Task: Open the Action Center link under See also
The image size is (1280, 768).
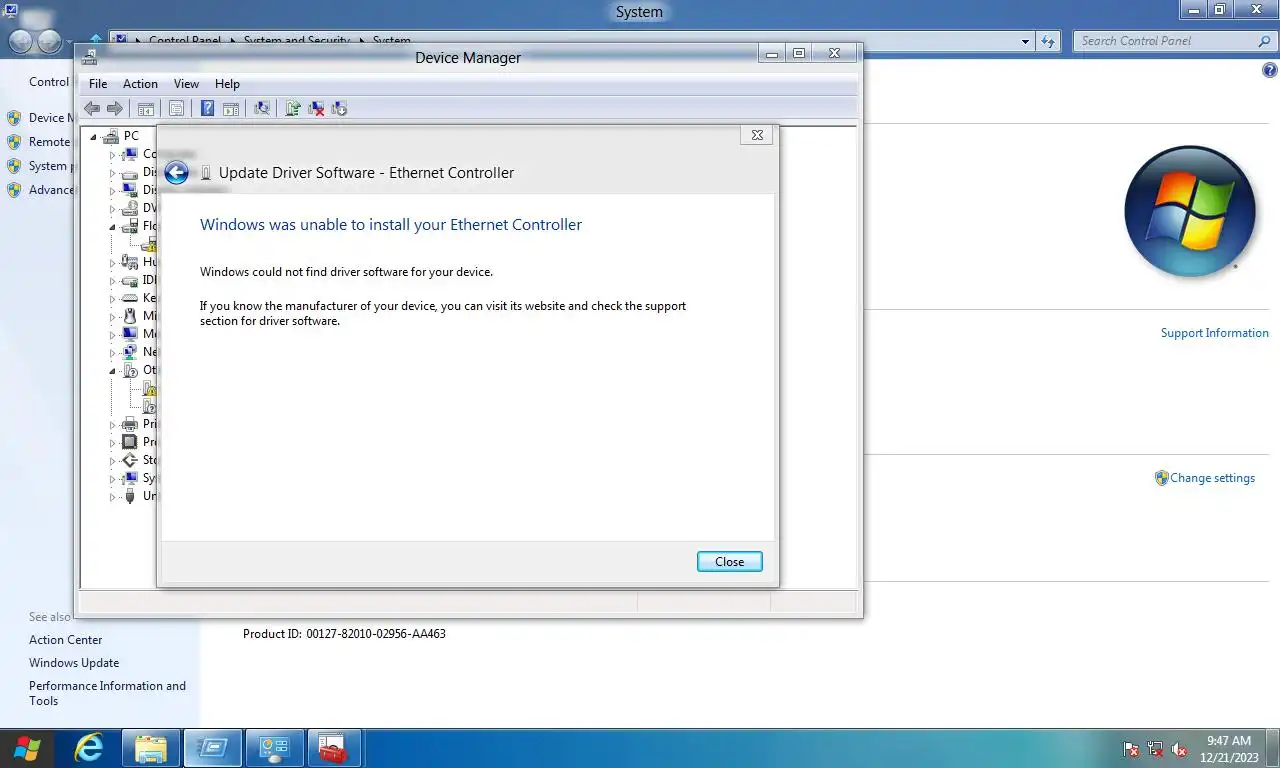Action: (x=66, y=640)
